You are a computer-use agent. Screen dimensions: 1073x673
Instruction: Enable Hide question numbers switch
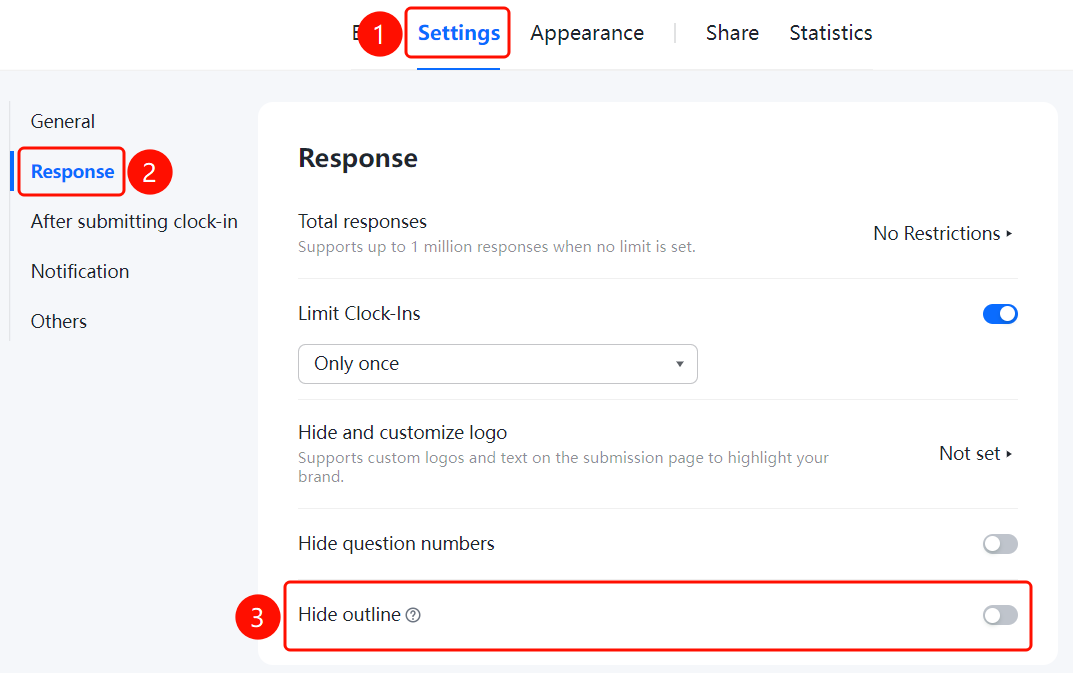(x=1000, y=544)
